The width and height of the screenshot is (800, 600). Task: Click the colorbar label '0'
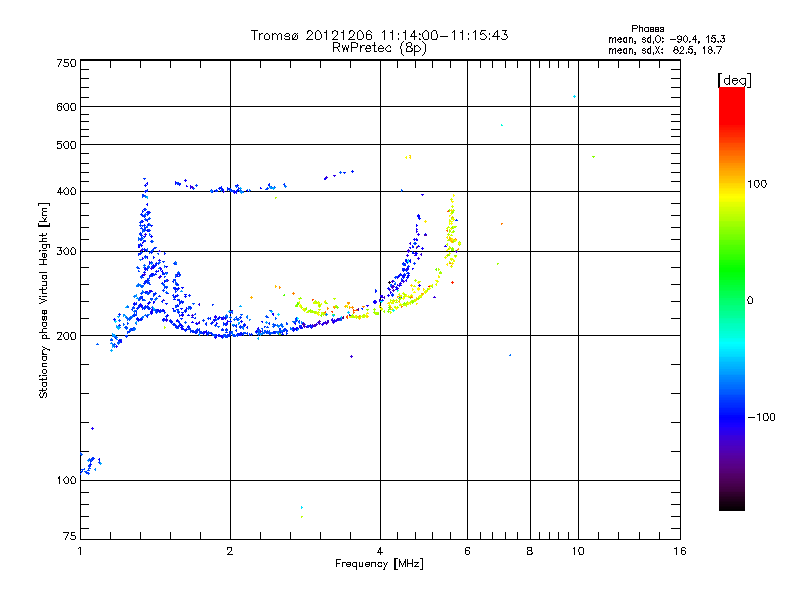(750, 301)
